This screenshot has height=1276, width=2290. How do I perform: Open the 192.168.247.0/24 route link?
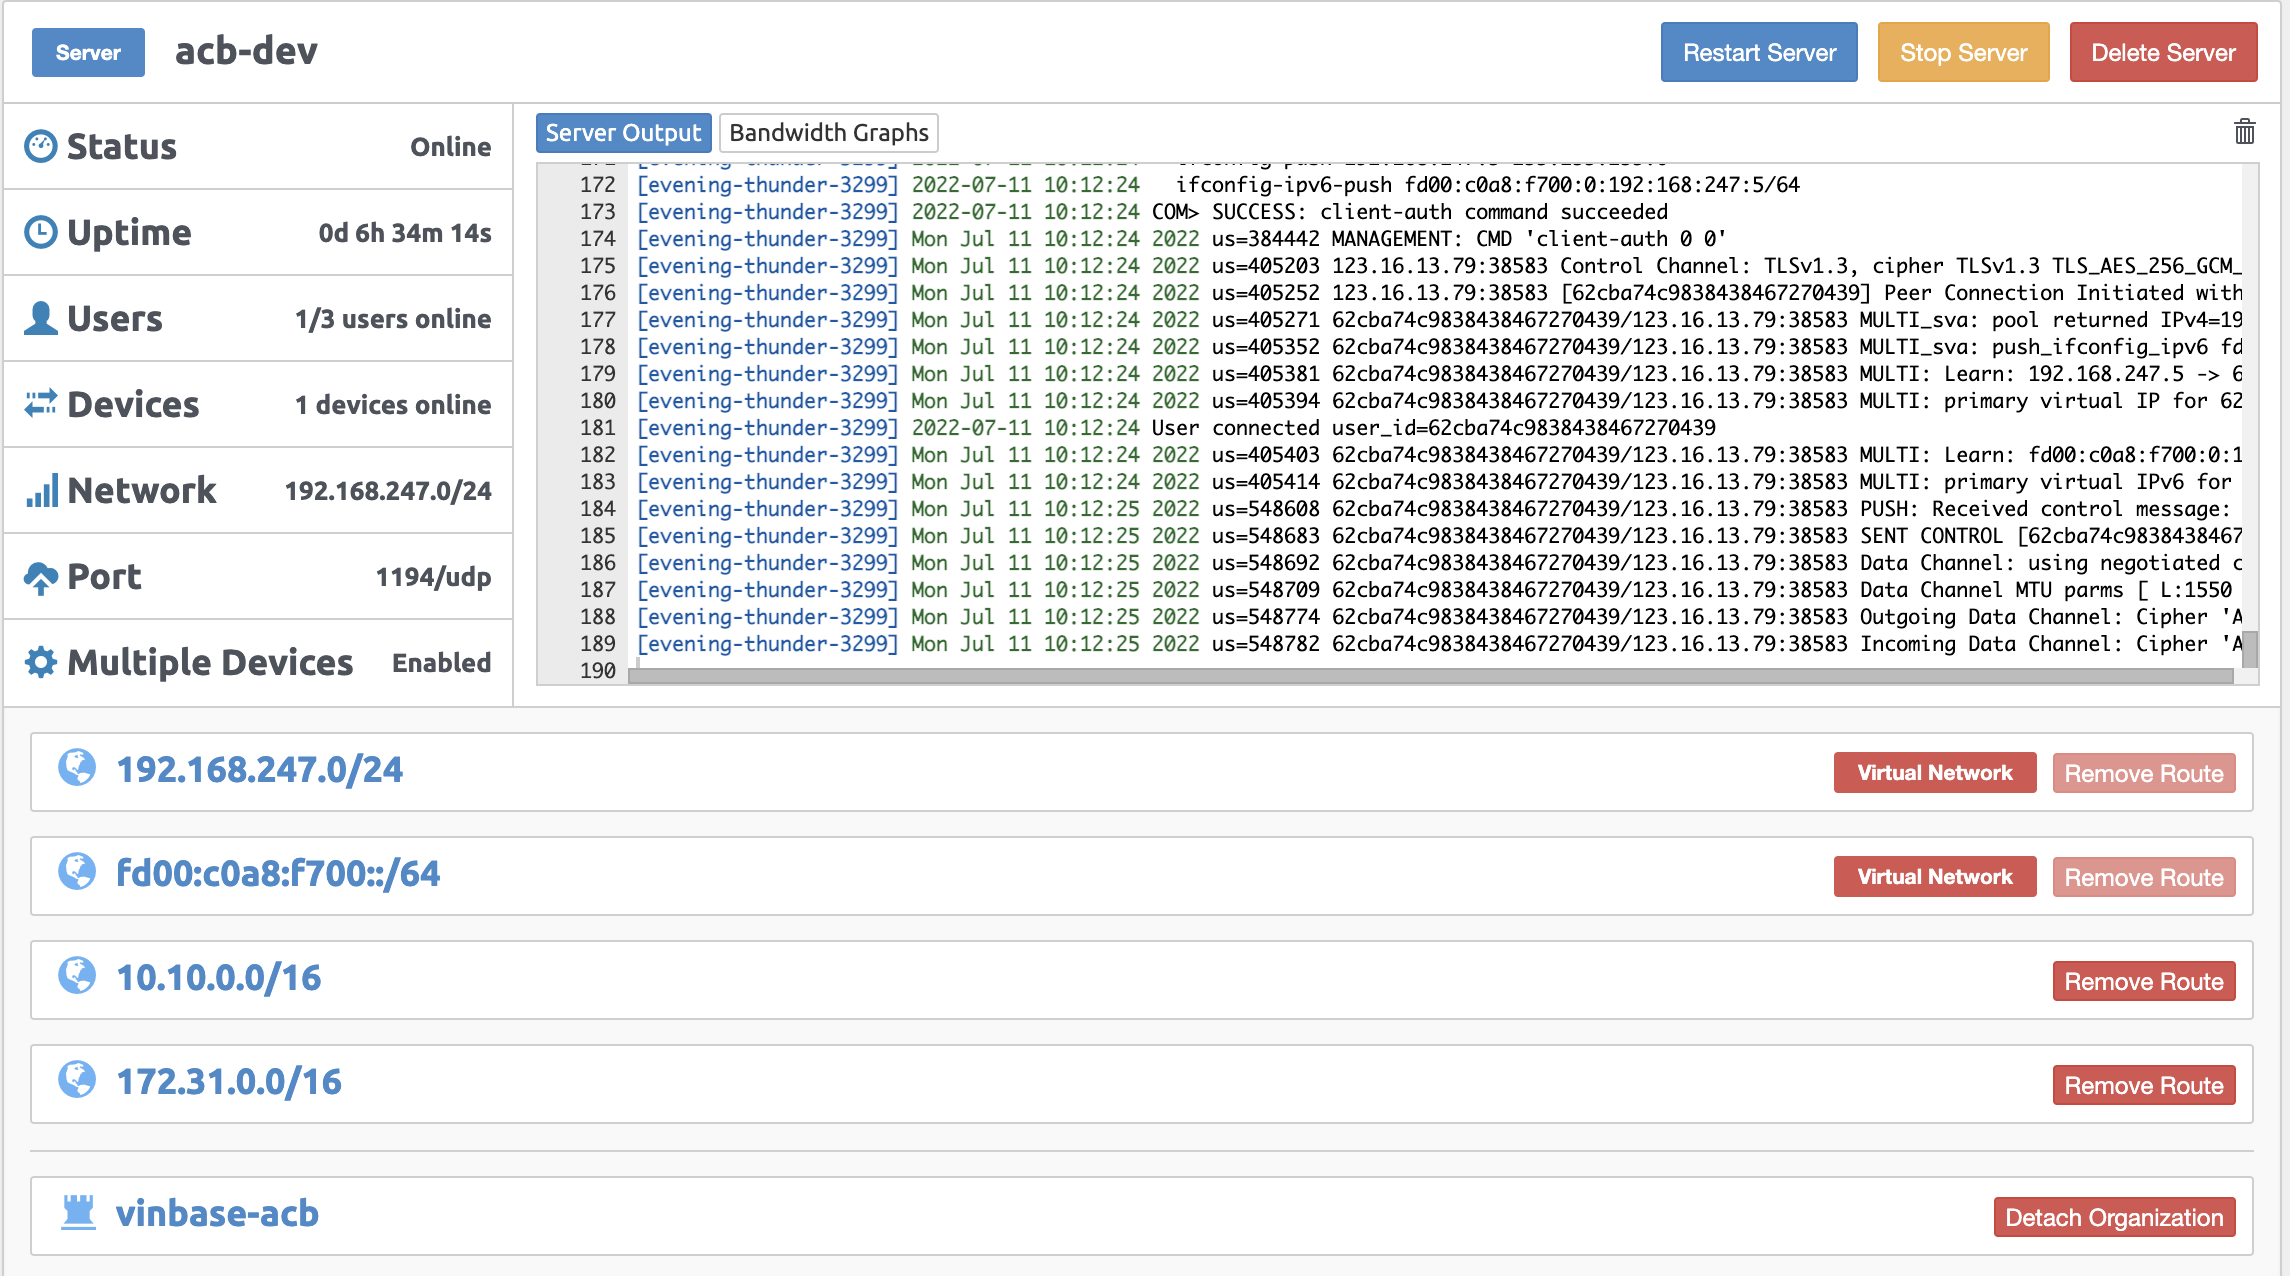point(260,769)
